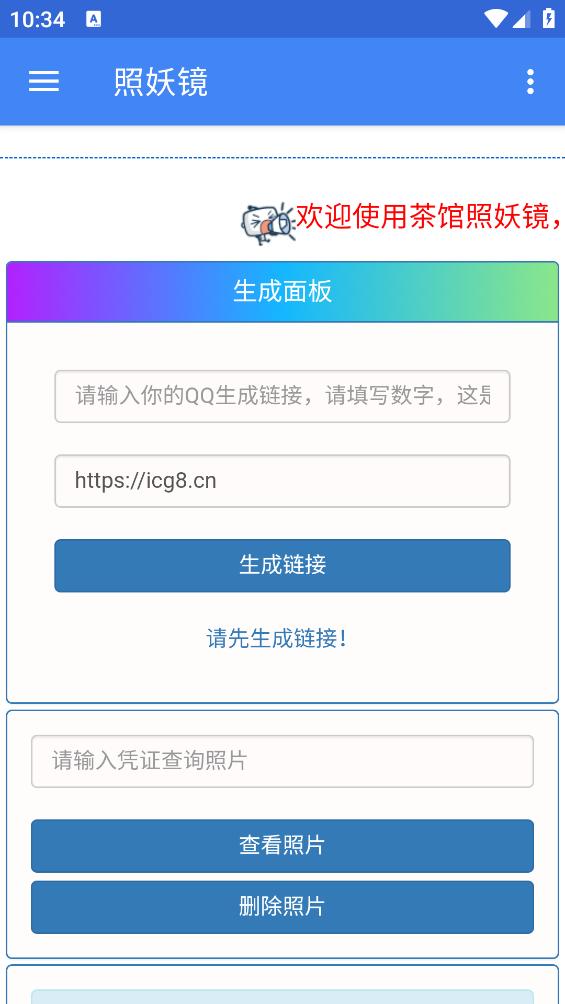The height and width of the screenshot is (1004, 565).
Task: Tap the 生成面板 gradient header
Action: 282,292
